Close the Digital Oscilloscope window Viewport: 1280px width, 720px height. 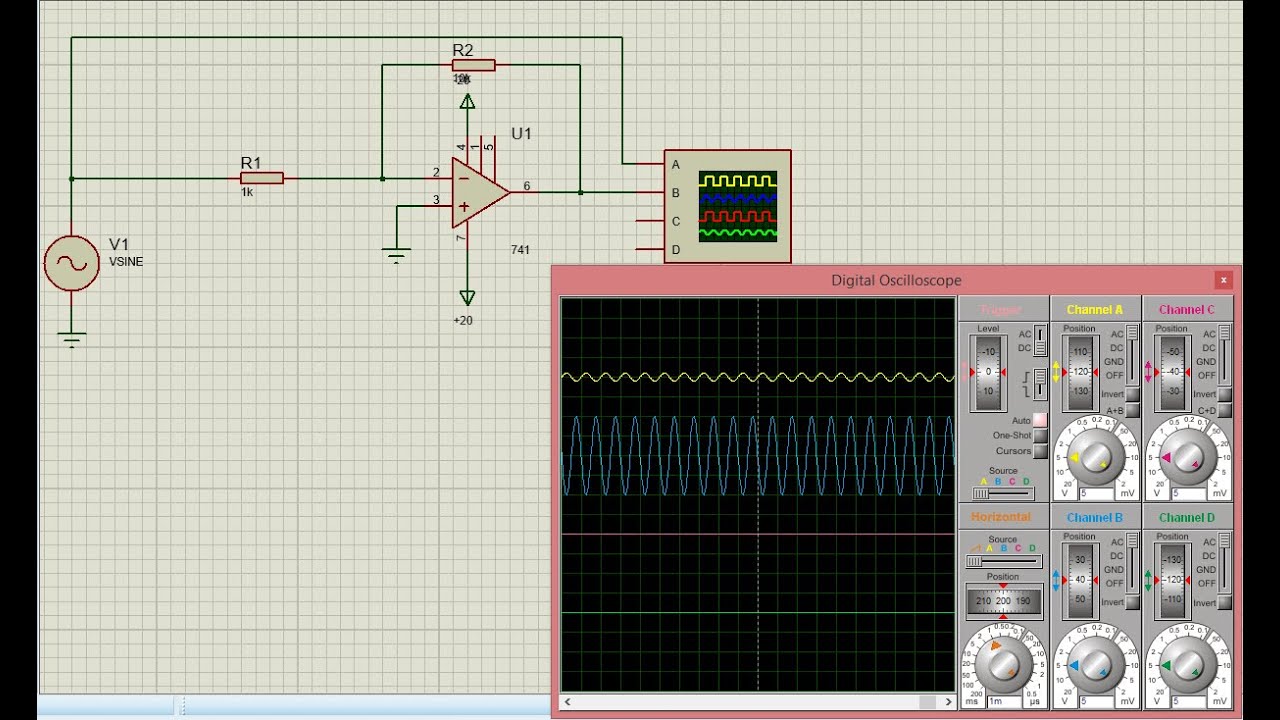coord(1223,280)
